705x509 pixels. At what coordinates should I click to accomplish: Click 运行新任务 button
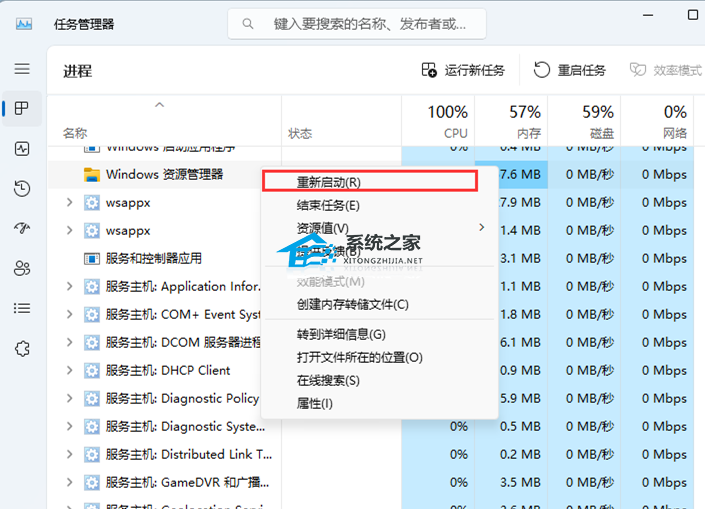coord(463,70)
